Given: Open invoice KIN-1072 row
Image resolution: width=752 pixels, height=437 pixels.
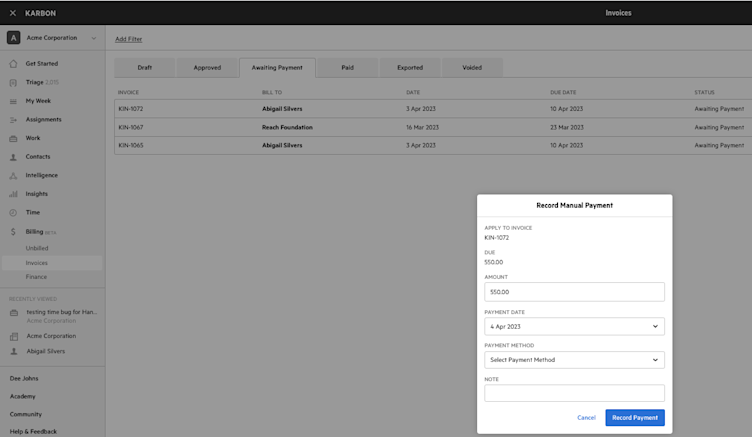Looking at the screenshot, I should 433,109.
